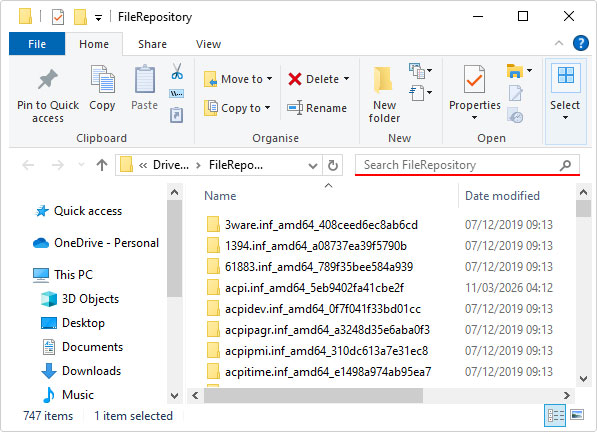The image size is (597, 432).
Task: Open the Easy access dropdown
Action: click(x=420, y=92)
